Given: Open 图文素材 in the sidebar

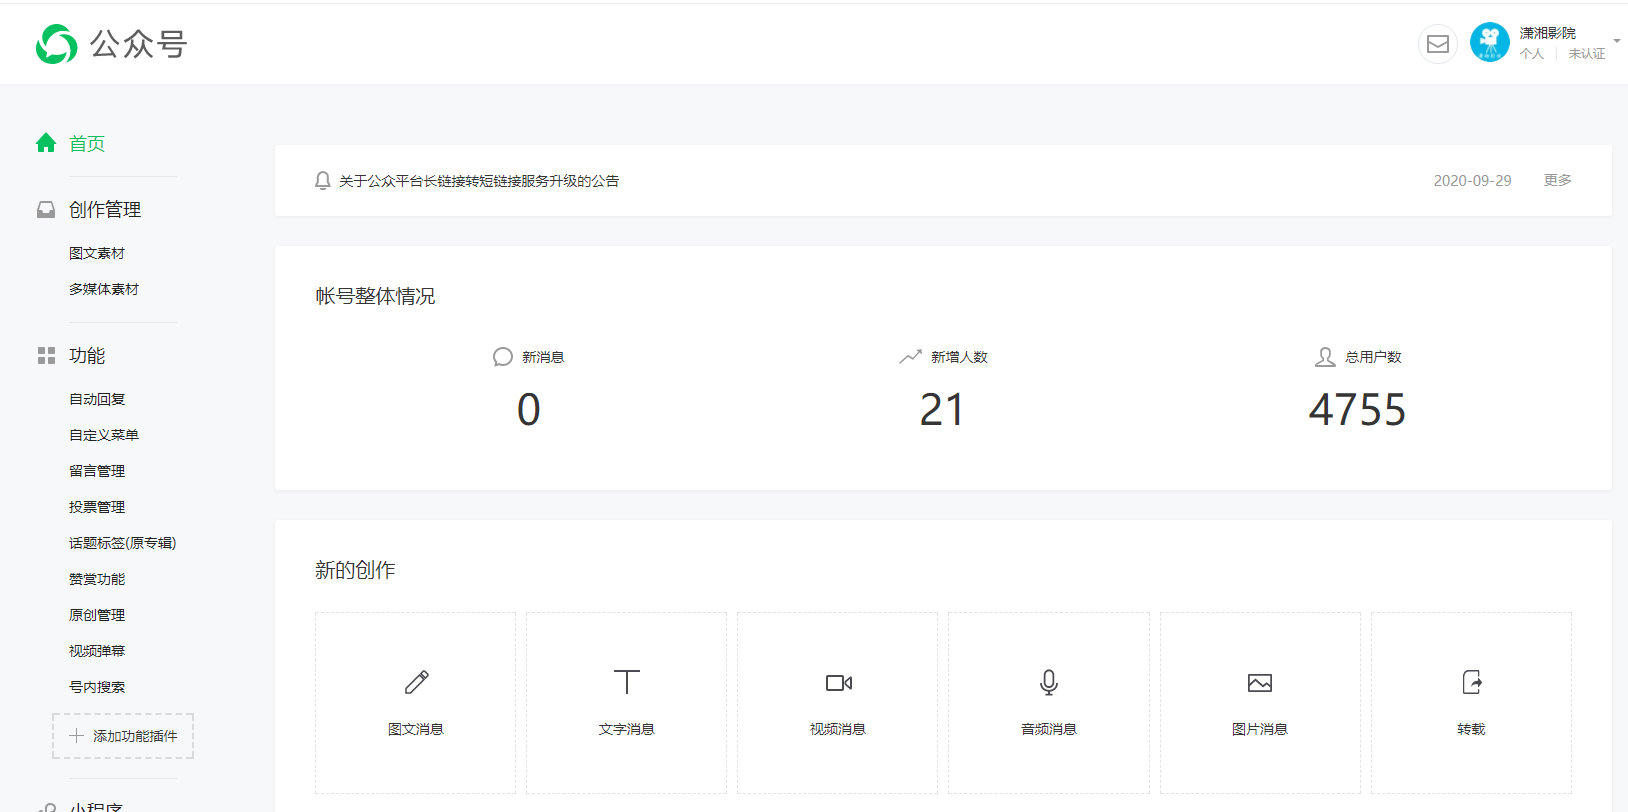Looking at the screenshot, I should click(x=97, y=254).
